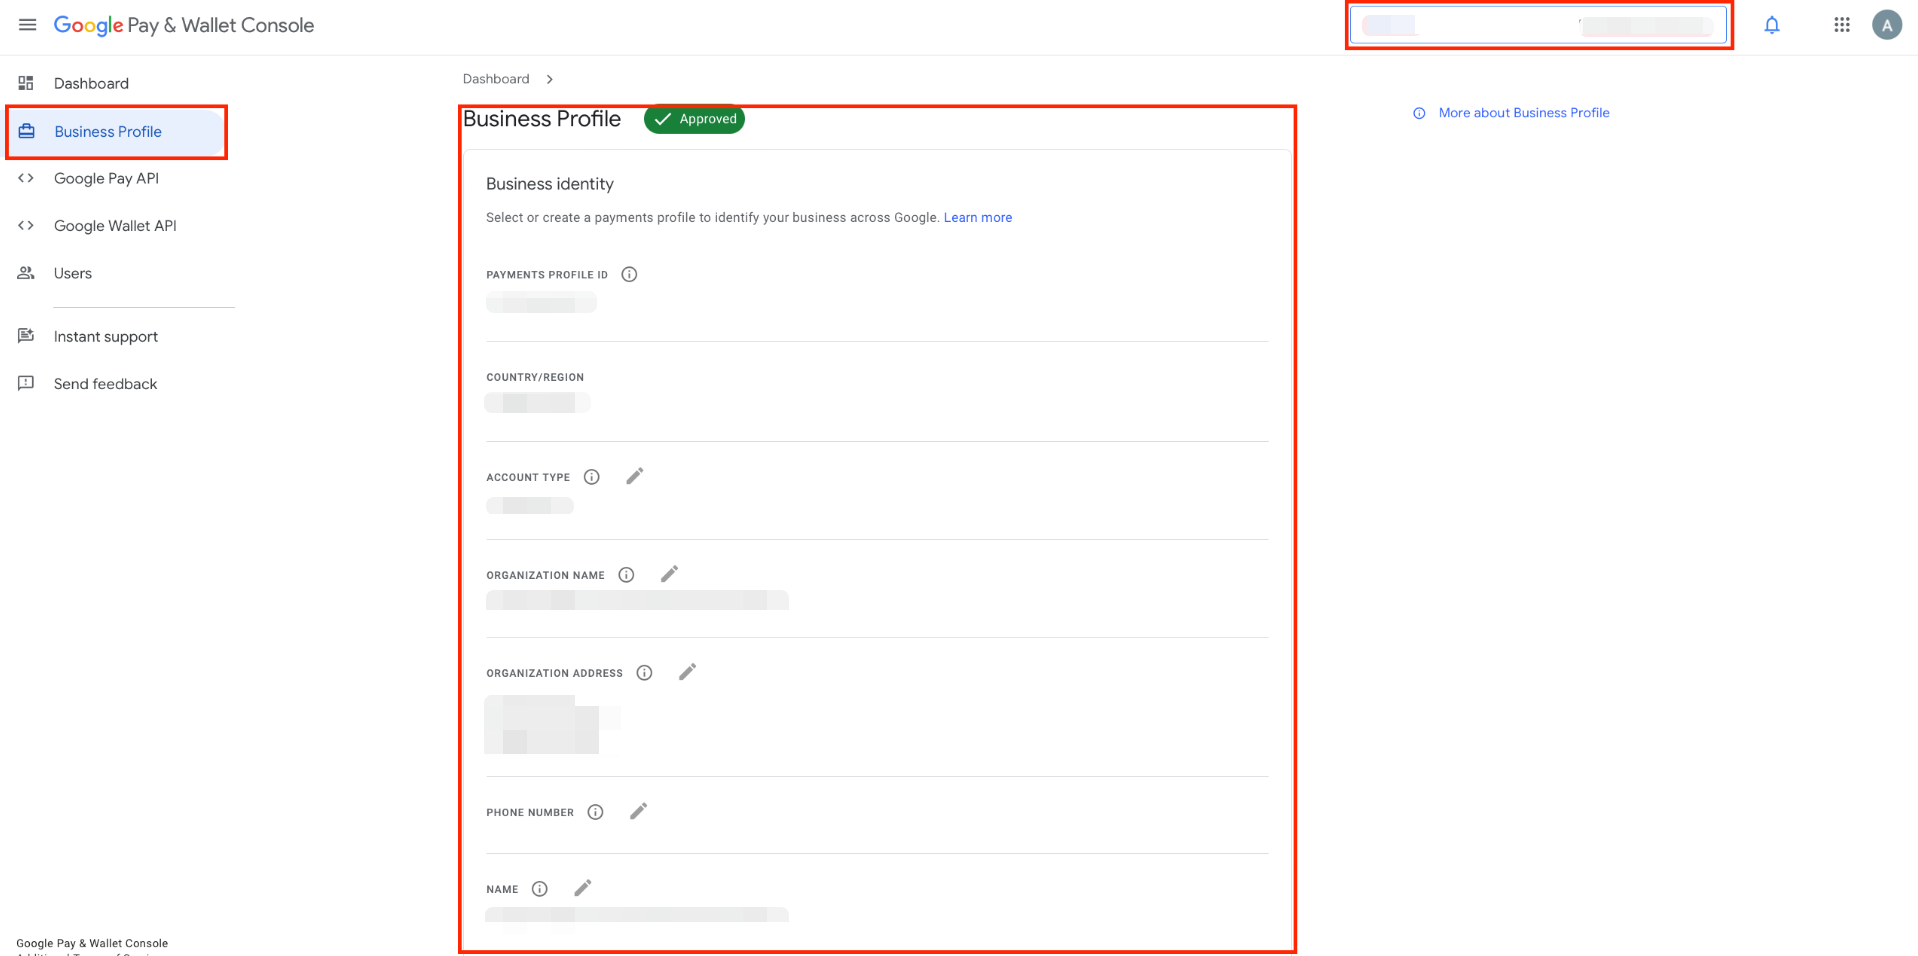Show info for Phone Number
Image resolution: width=1918 pixels, height=956 pixels.
[595, 812]
